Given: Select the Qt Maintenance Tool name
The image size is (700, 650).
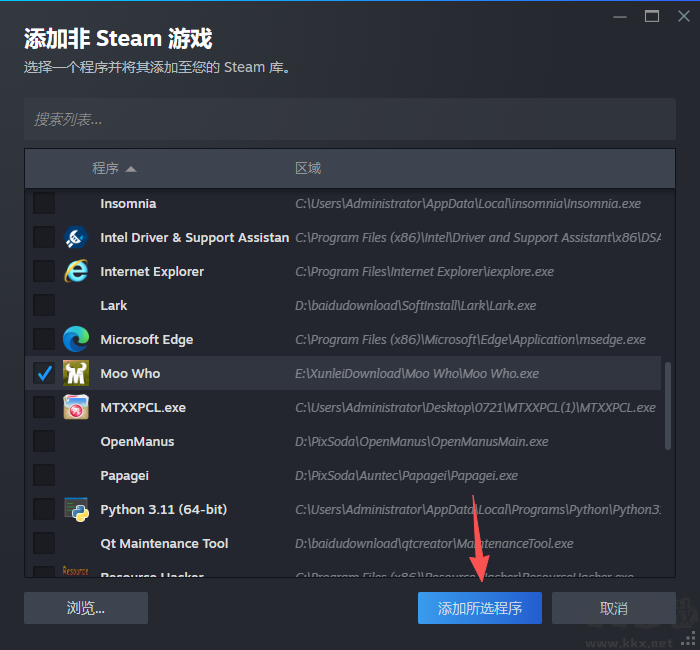Looking at the screenshot, I should point(164,543).
